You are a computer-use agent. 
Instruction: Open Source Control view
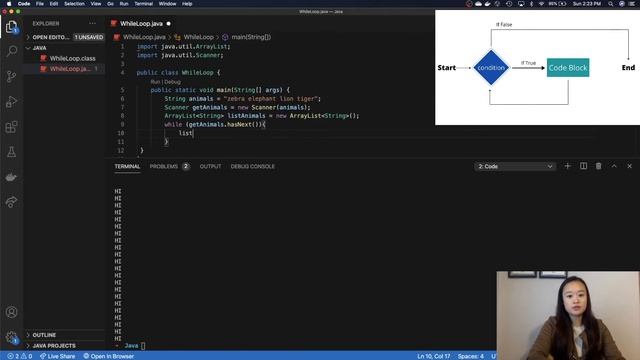11,76
